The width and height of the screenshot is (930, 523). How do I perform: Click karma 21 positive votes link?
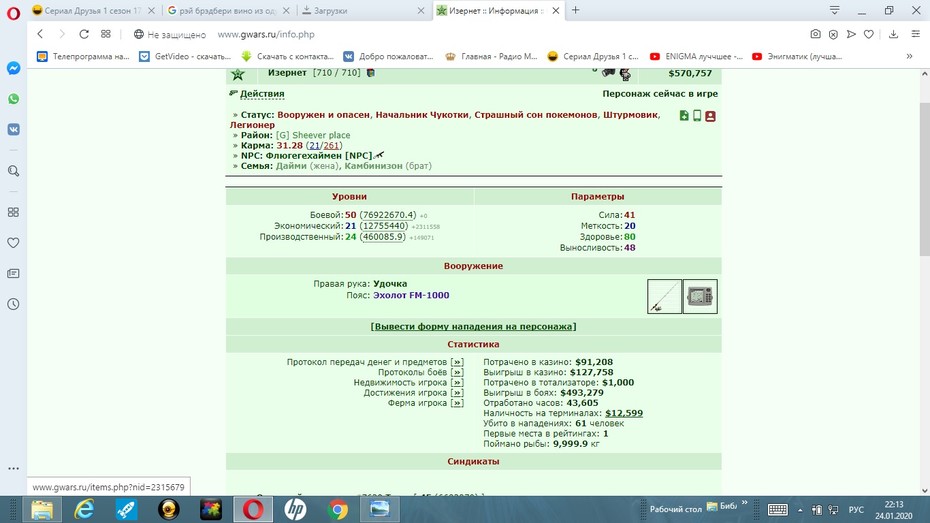pos(314,145)
